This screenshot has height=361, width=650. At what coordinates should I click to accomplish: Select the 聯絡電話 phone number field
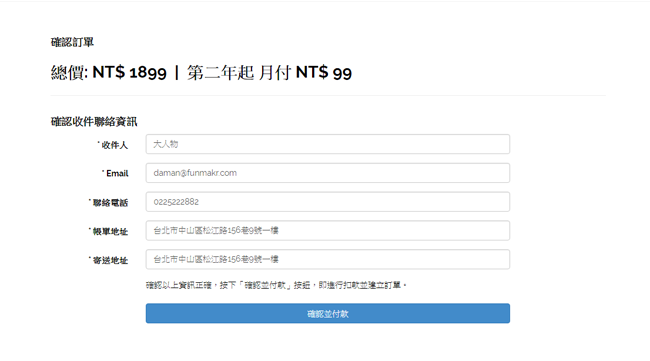327,202
